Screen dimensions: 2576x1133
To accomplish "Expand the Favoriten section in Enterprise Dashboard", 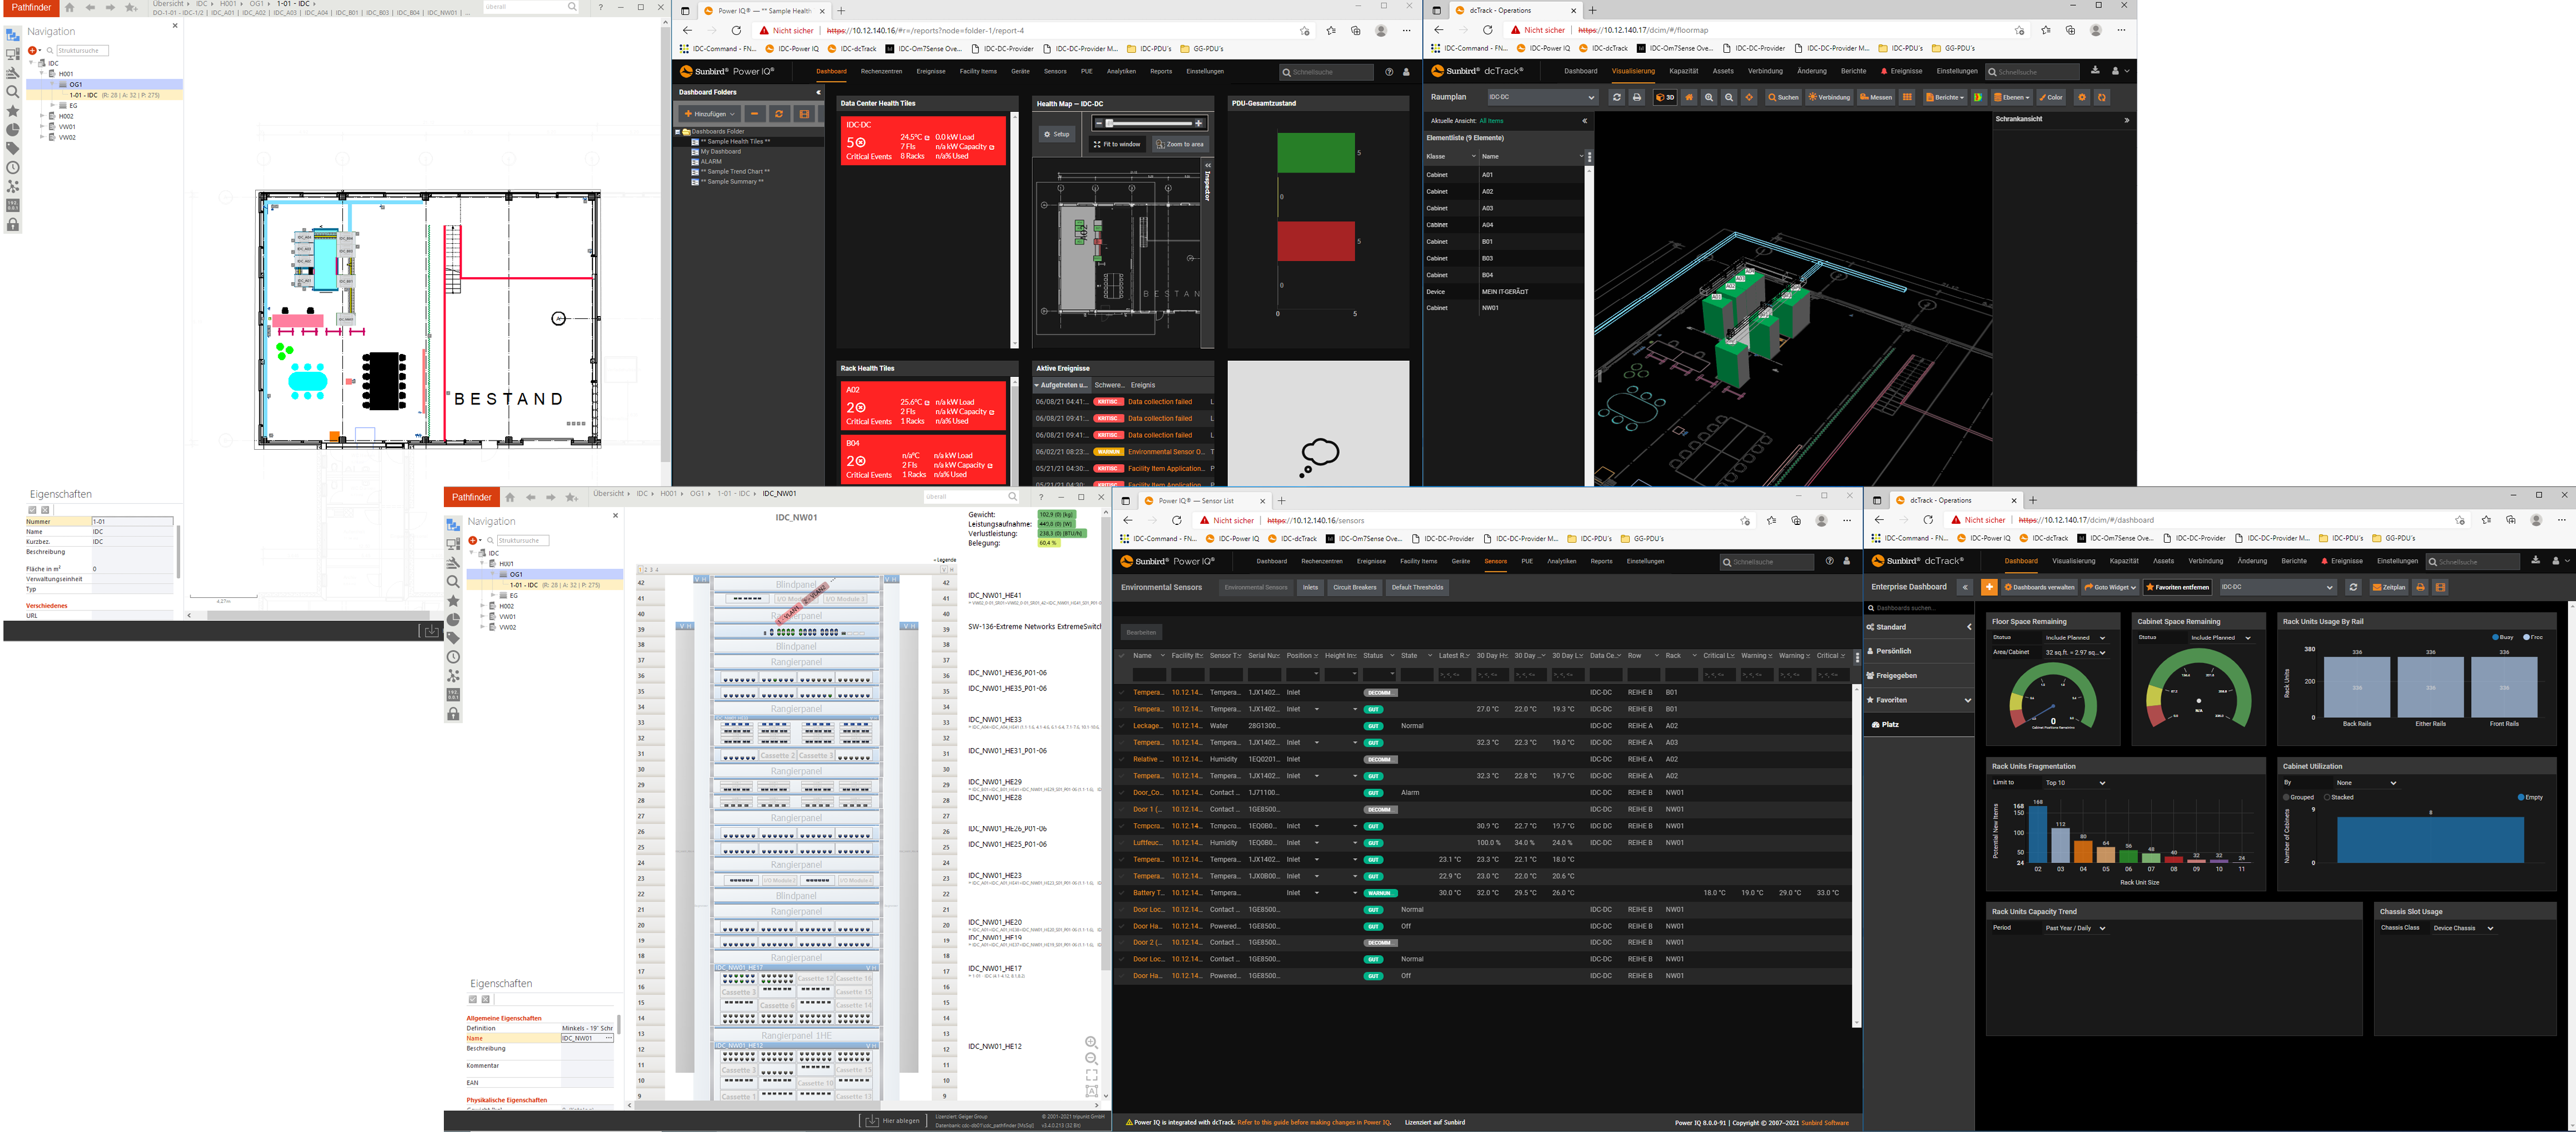I will tap(1919, 700).
